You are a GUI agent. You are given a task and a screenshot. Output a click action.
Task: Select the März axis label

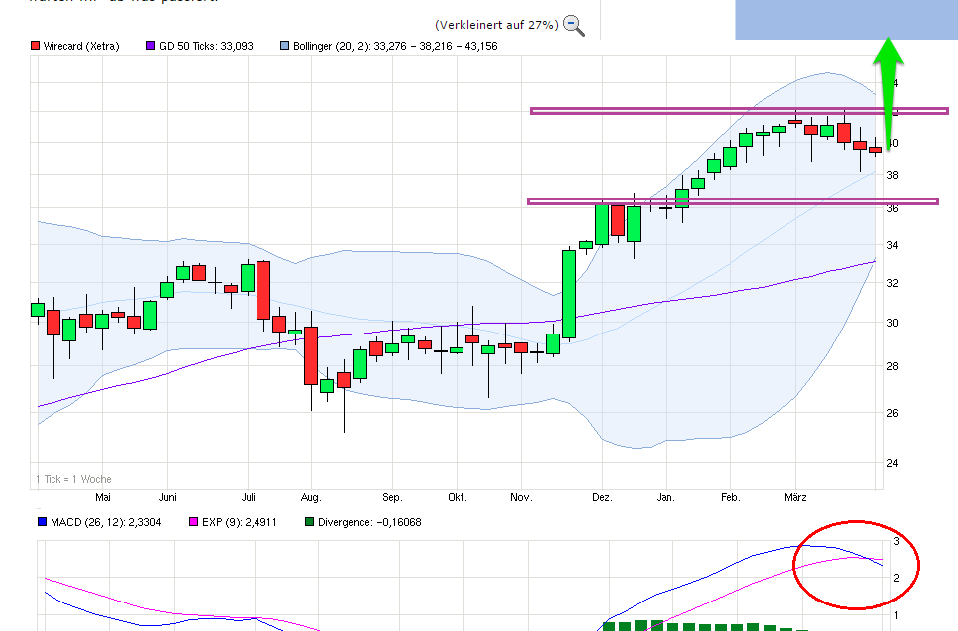pyautogui.click(x=796, y=497)
